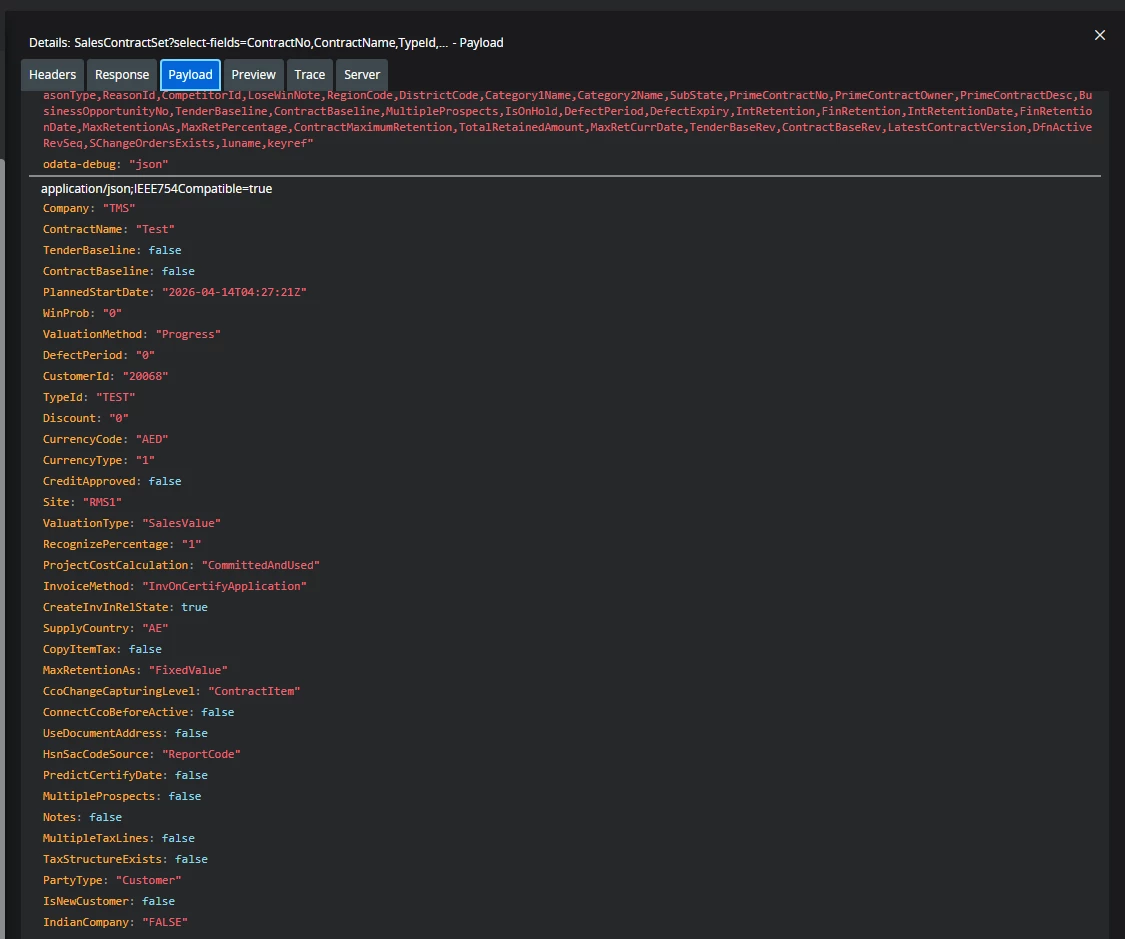Select the Payload tab
The image size is (1125, 939).
(190, 75)
